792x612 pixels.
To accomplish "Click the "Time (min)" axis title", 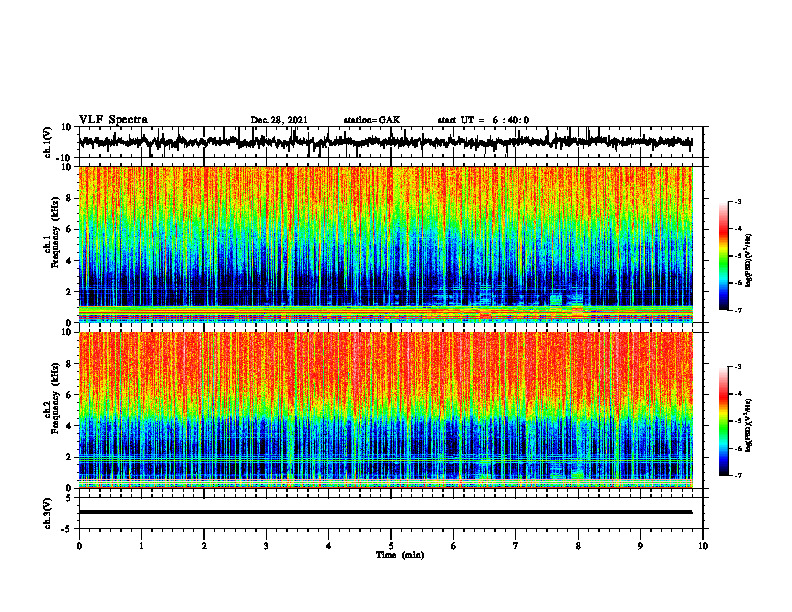I will pos(400,555).
